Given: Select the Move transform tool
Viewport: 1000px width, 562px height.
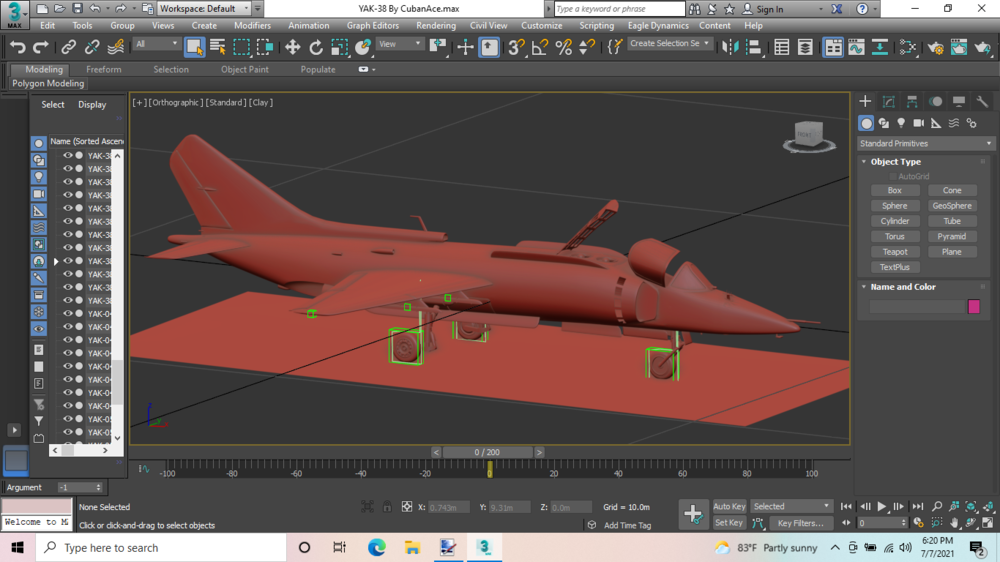Looking at the screenshot, I should tap(292, 47).
